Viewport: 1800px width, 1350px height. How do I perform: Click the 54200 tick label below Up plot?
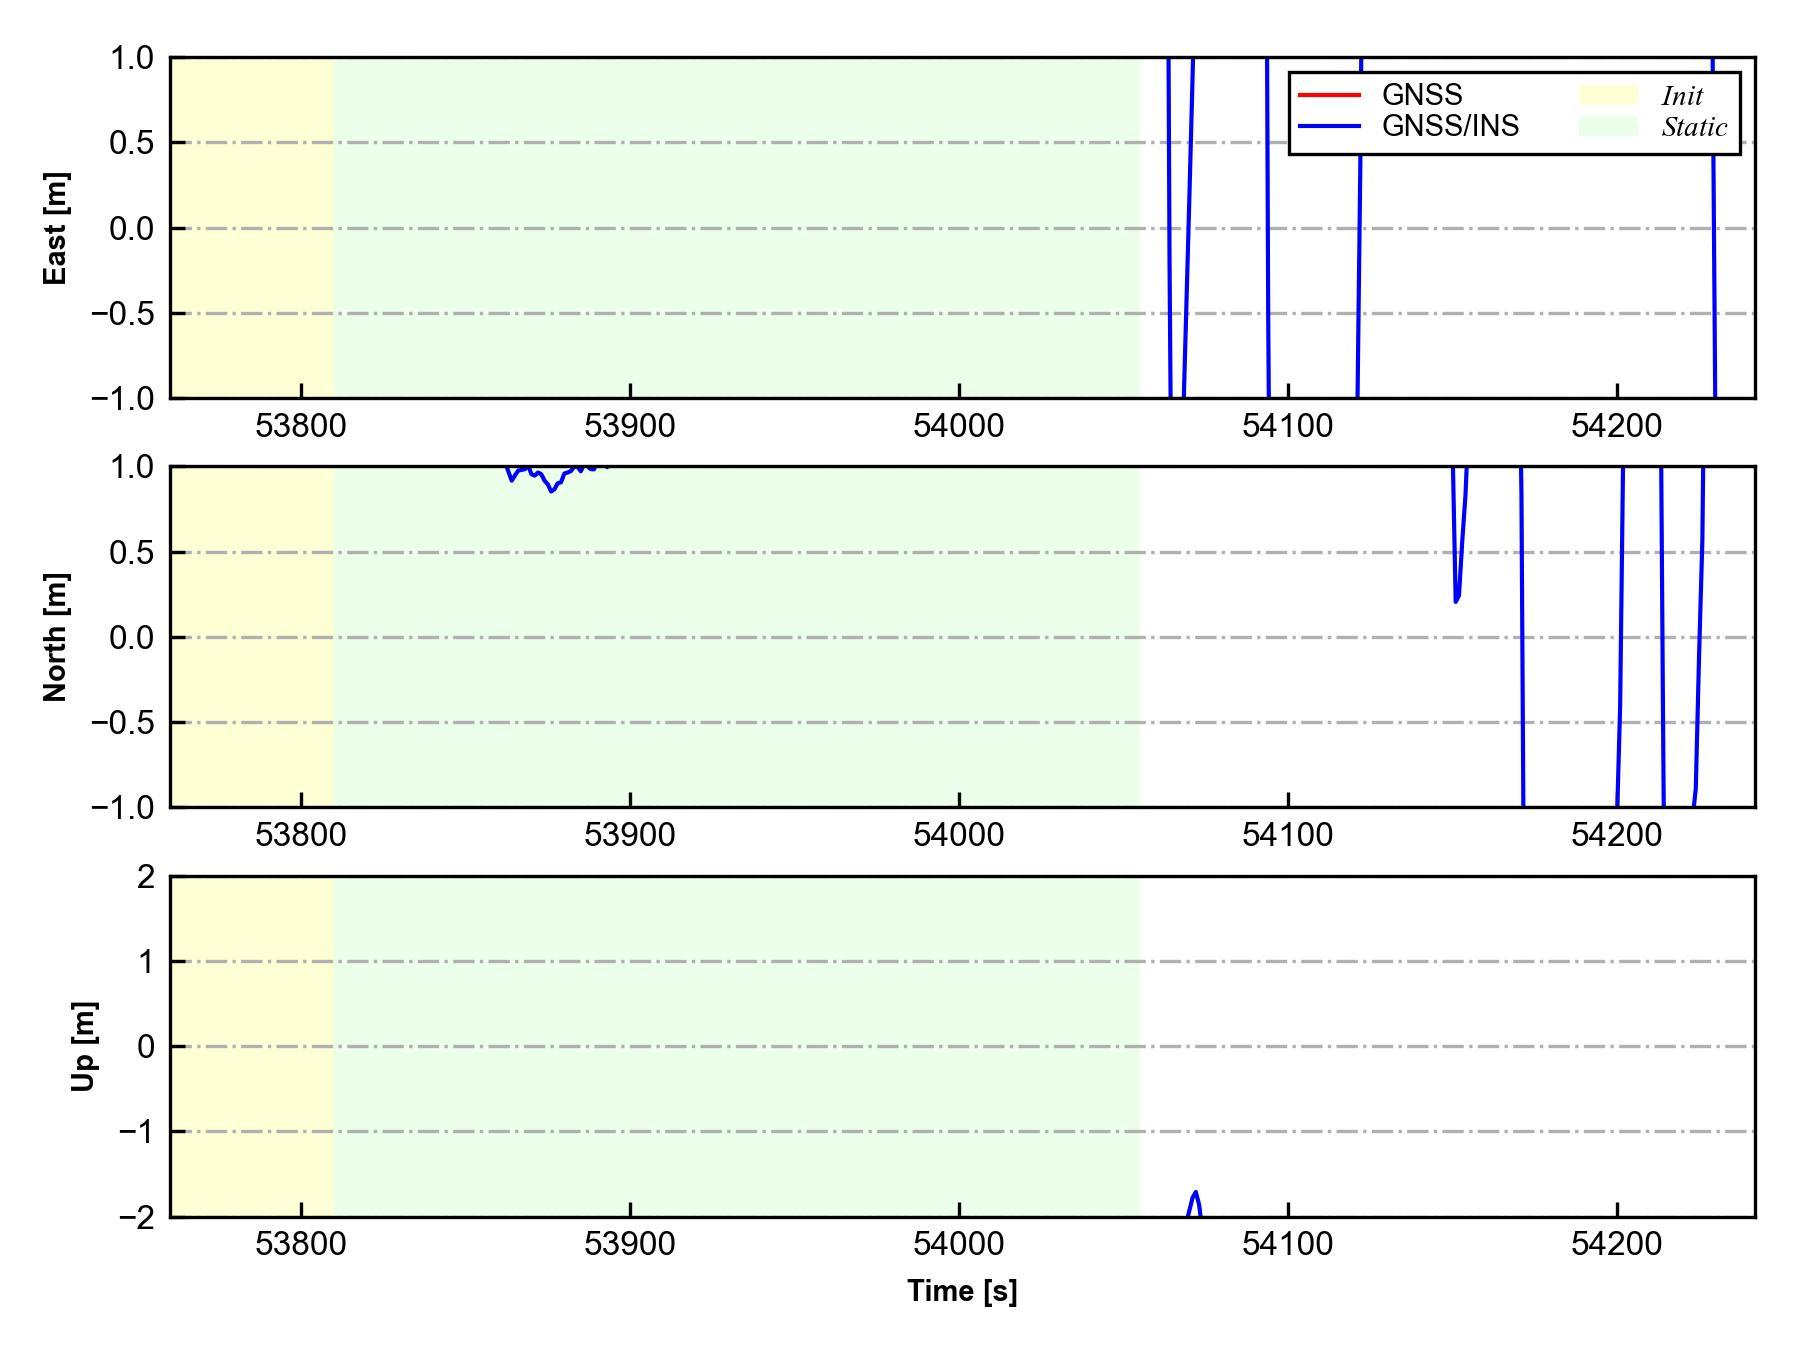point(1616,1244)
